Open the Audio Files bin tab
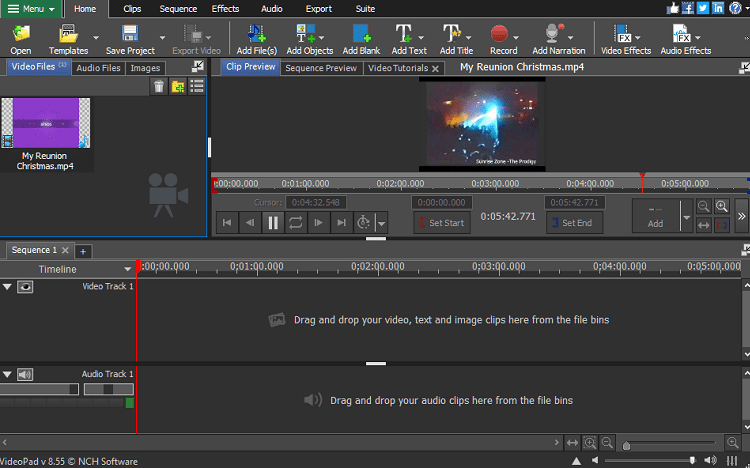This screenshot has height=468, width=750. (99, 68)
